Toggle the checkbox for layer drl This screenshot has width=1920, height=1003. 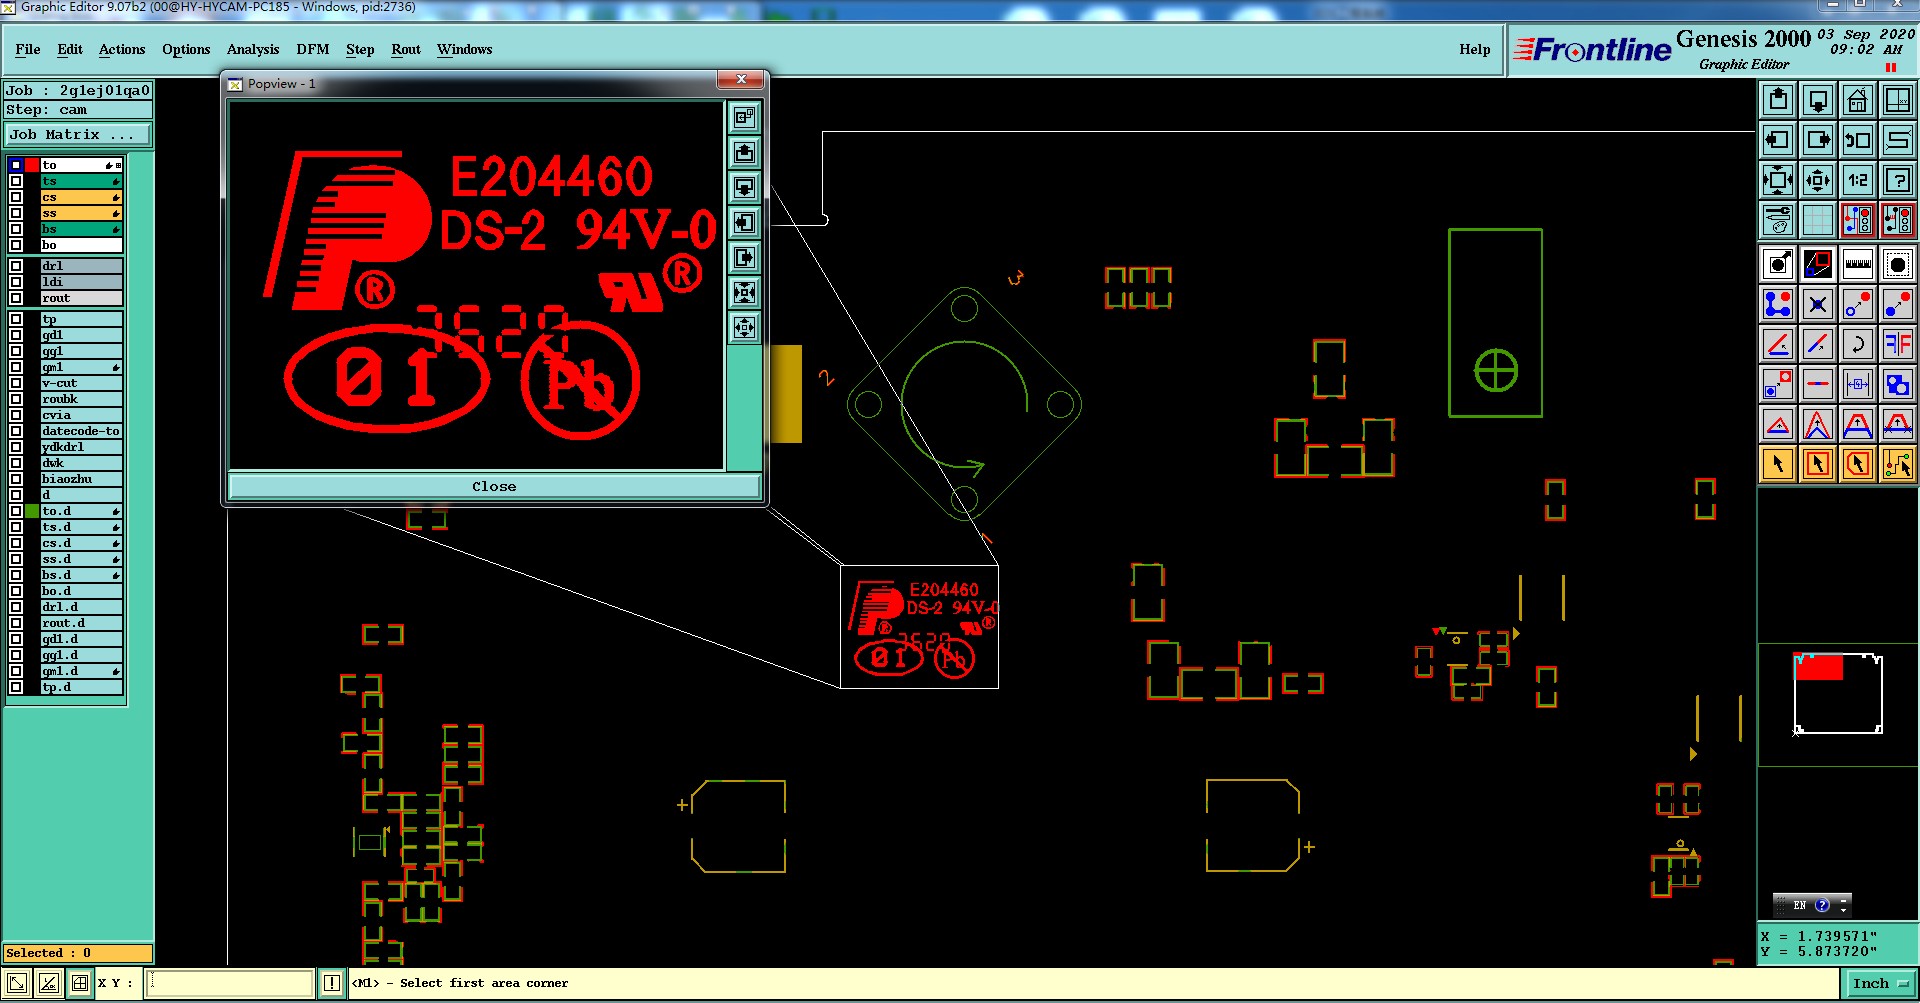(x=16, y=266)
